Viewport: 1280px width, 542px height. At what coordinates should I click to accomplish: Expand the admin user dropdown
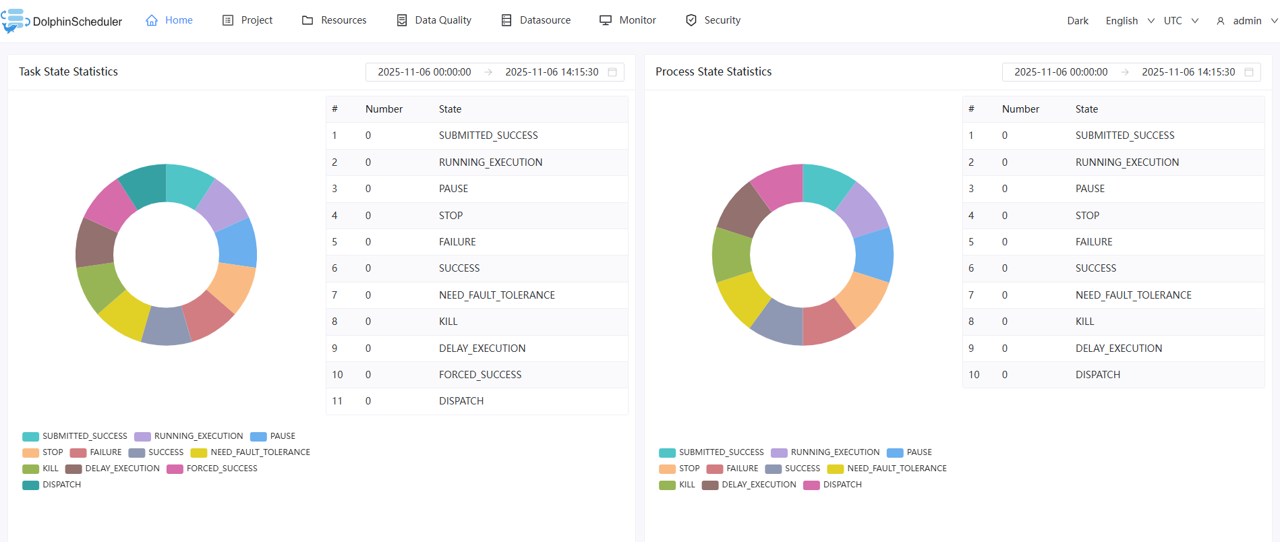click(1246, 21)
